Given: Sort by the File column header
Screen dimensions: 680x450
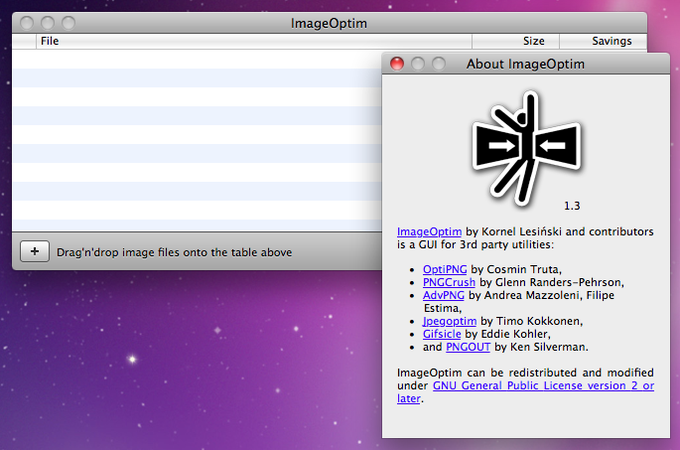Looking at the screenshot, I should (x=254, y=41).
